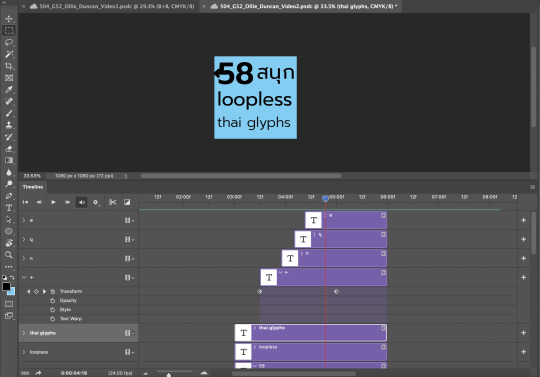Image resolution: width=540 pixels, height=377 pixels.
Task: Add media to the 'thai glyphs' track
Action: pos(523,333)
